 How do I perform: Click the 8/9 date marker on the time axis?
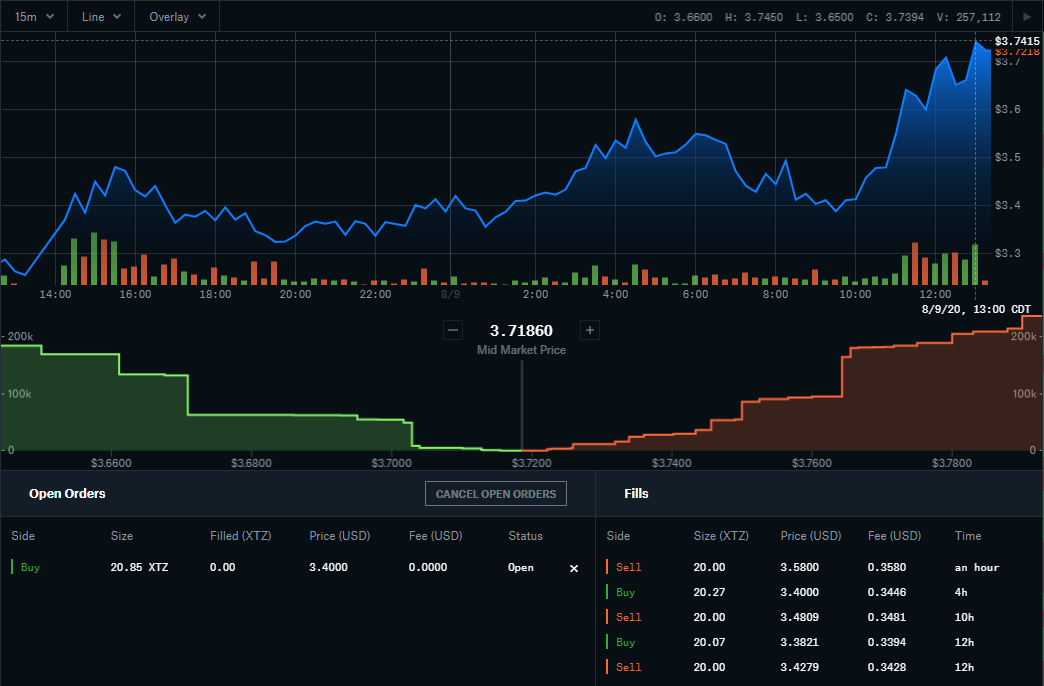pos(450,295)
